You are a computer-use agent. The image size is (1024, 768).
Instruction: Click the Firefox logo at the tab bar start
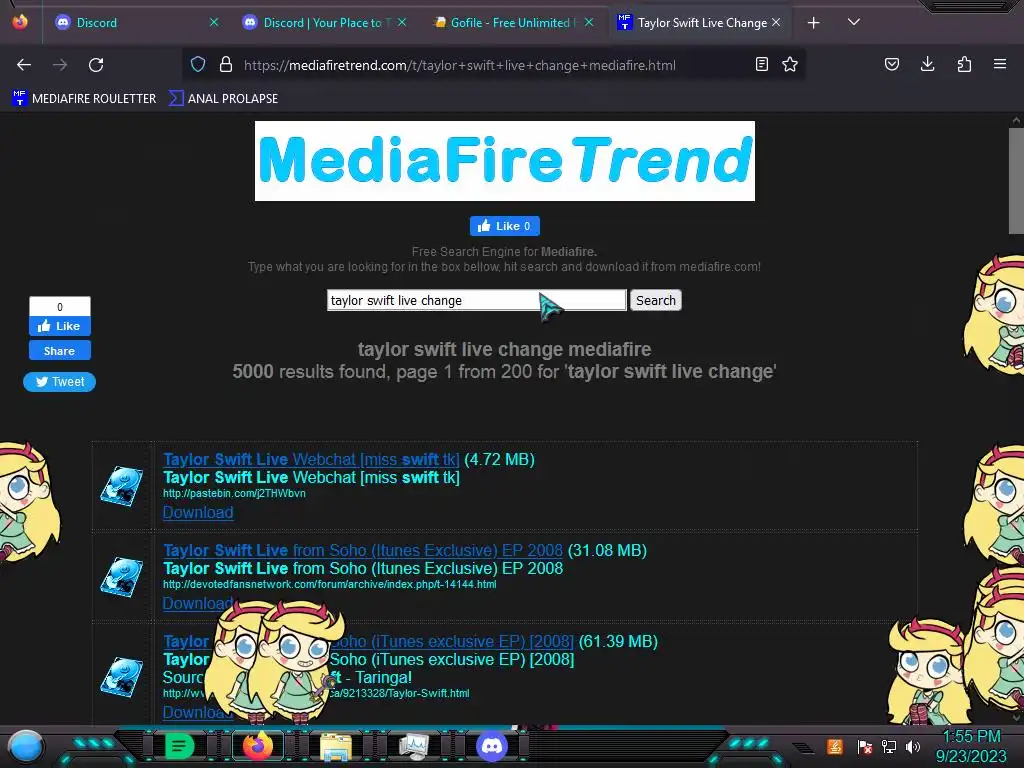(x=20, y=22)
